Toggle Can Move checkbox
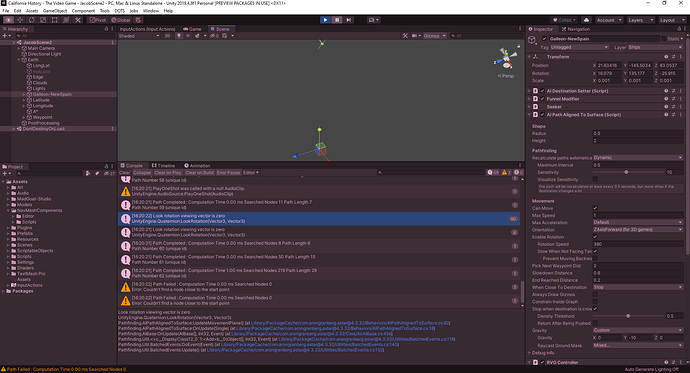Screen dimensions: 690x373 pyautogui.click(x=595, y=208)
